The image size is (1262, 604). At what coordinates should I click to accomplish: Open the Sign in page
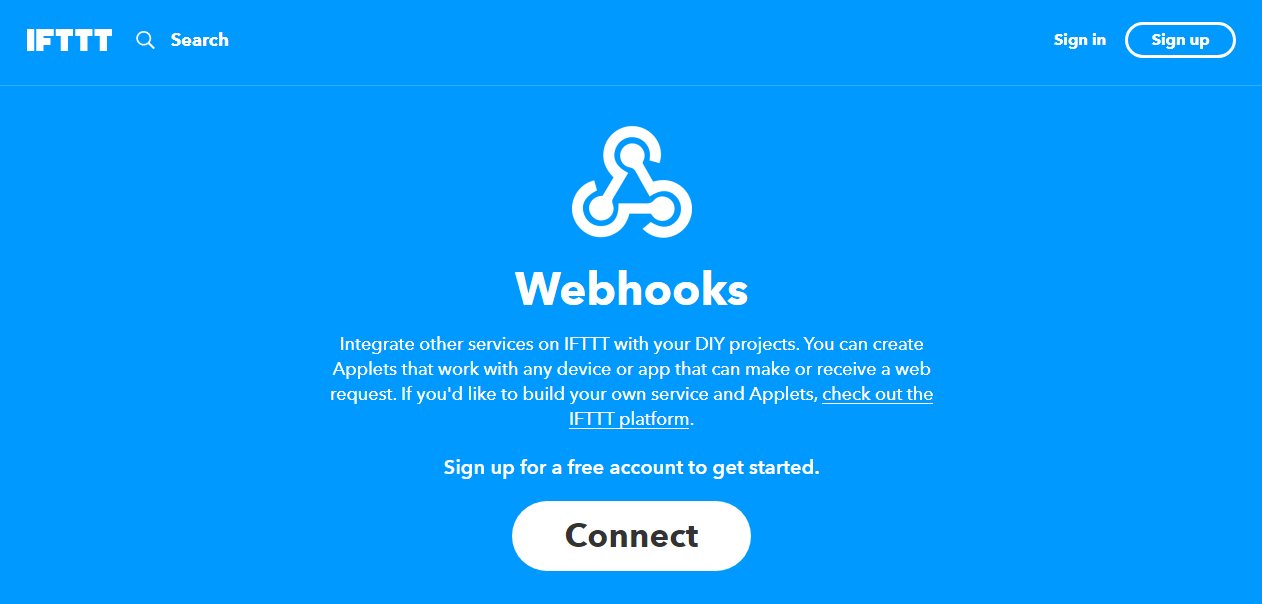pos(1080,40)
